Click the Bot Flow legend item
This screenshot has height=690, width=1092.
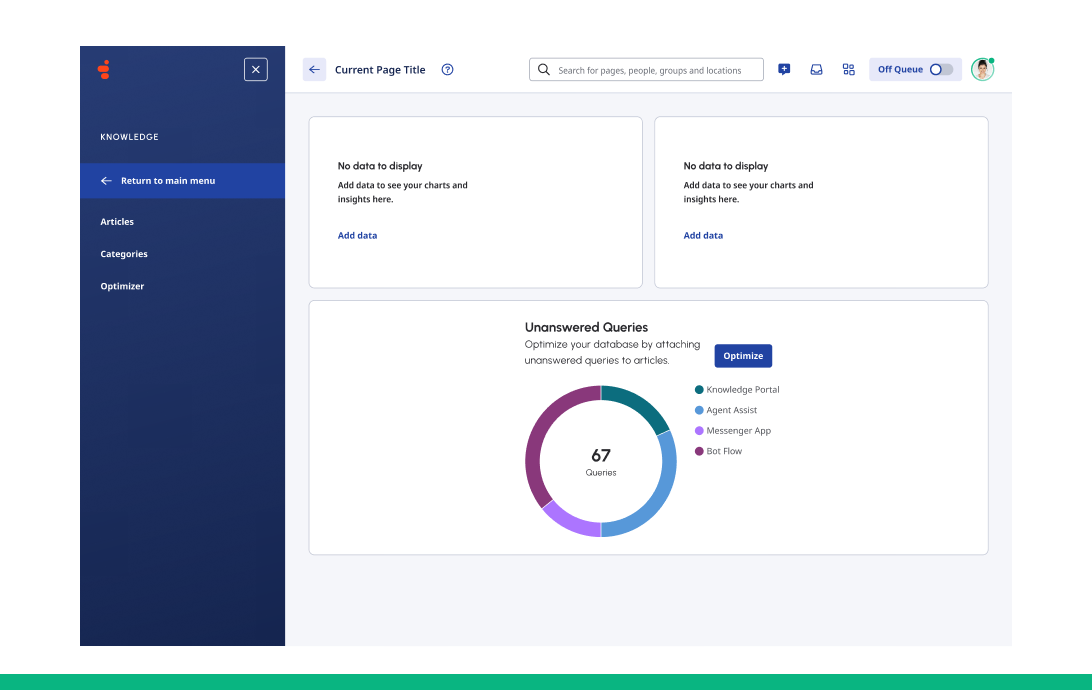(724, 451)
